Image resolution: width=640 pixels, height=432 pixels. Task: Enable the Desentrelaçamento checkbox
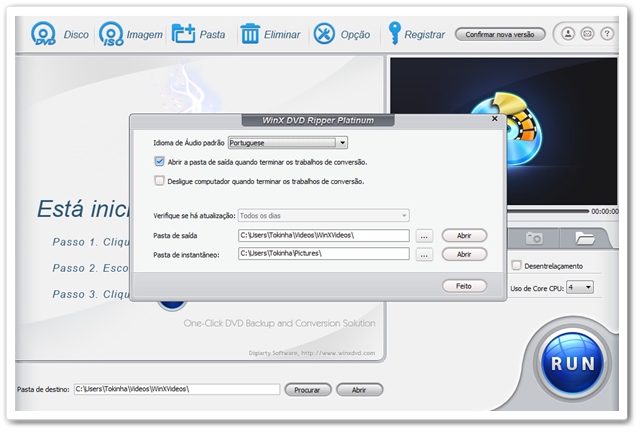click(x=516, y=265)
